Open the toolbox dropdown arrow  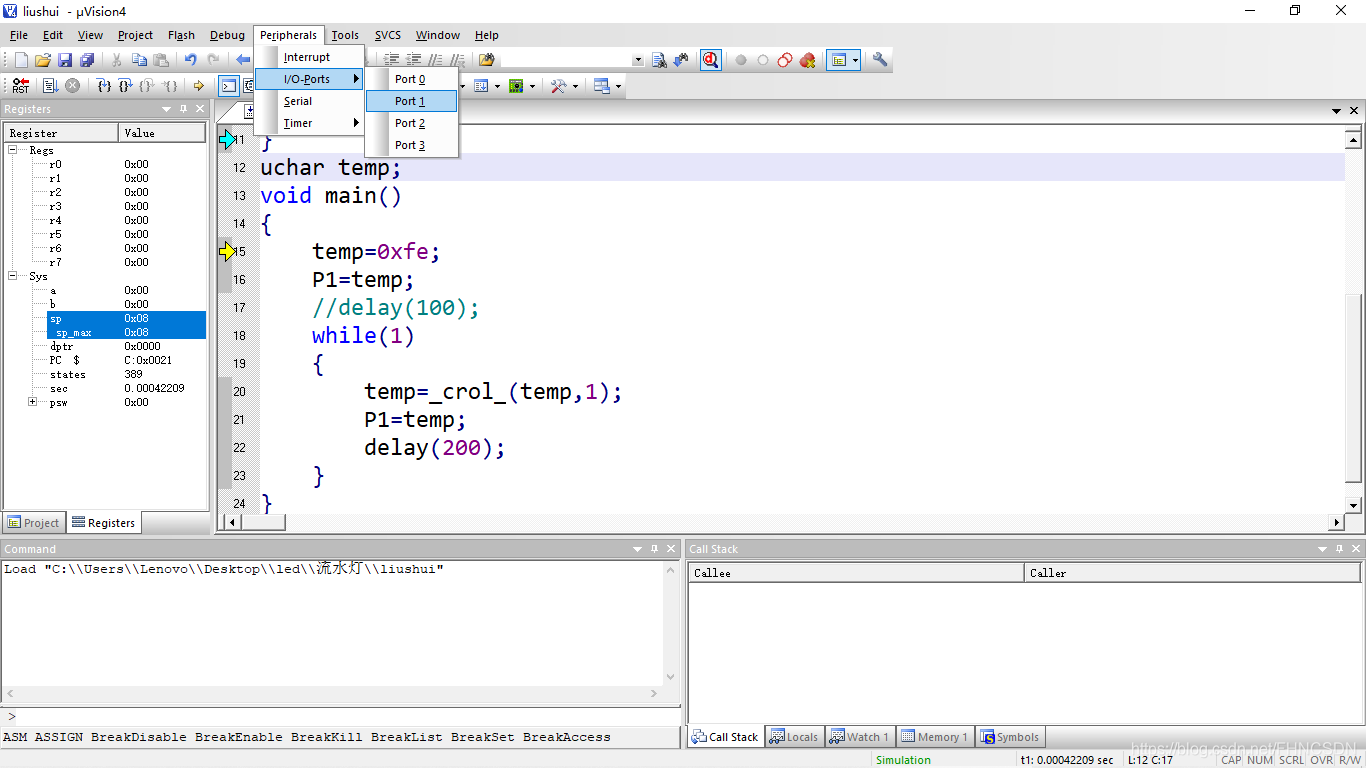(574, 86)
